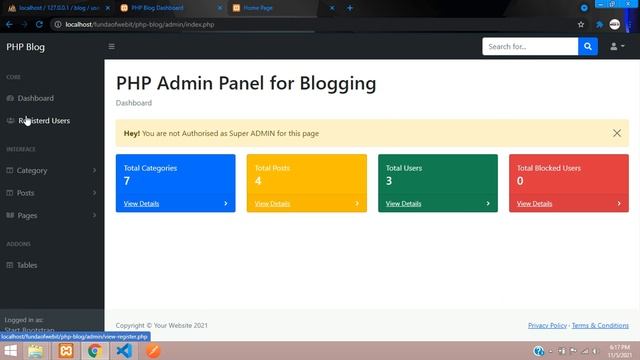The image size is (640, 360).
Task: Click the Dashboard breadcrumb text
Action: pos(133,103)
